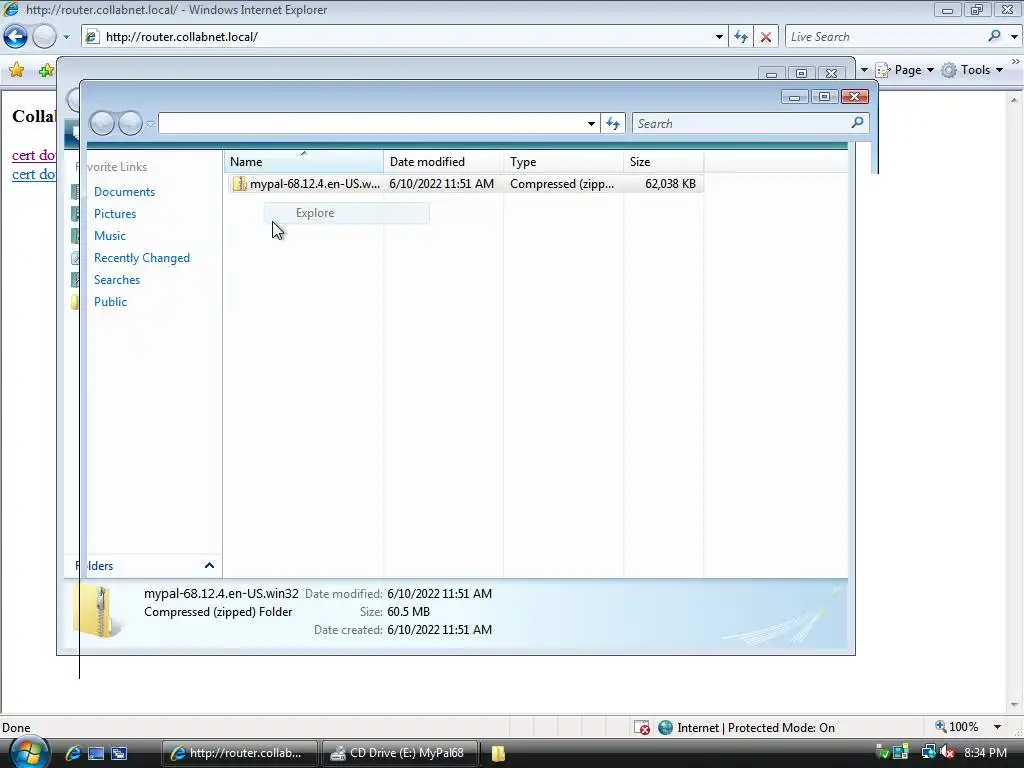Select the mypal-68.12.4.en-US zip file
Screen dimensions: 1024x768
315,184
